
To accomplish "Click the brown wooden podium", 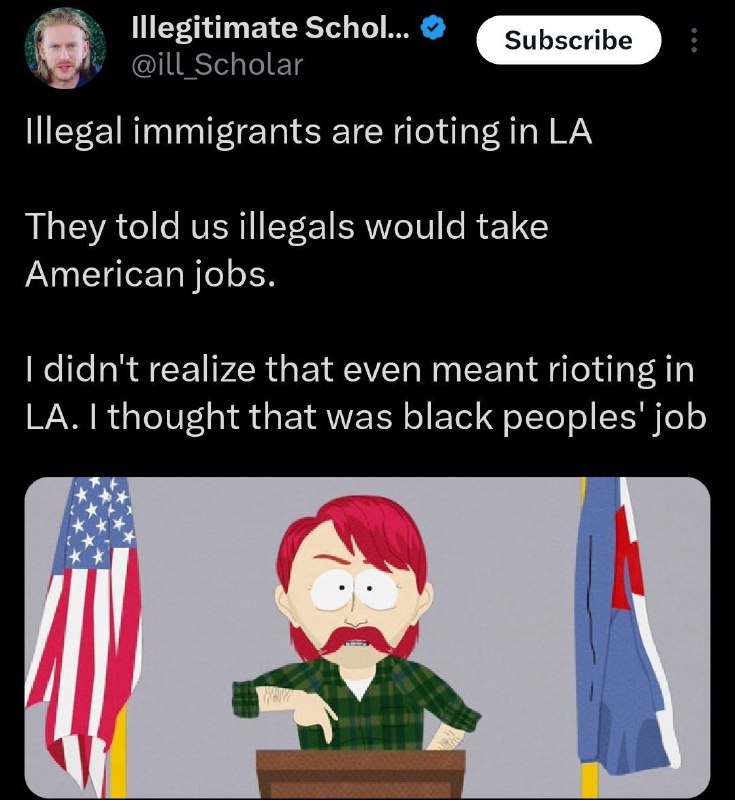I will [x=361, y=774].
